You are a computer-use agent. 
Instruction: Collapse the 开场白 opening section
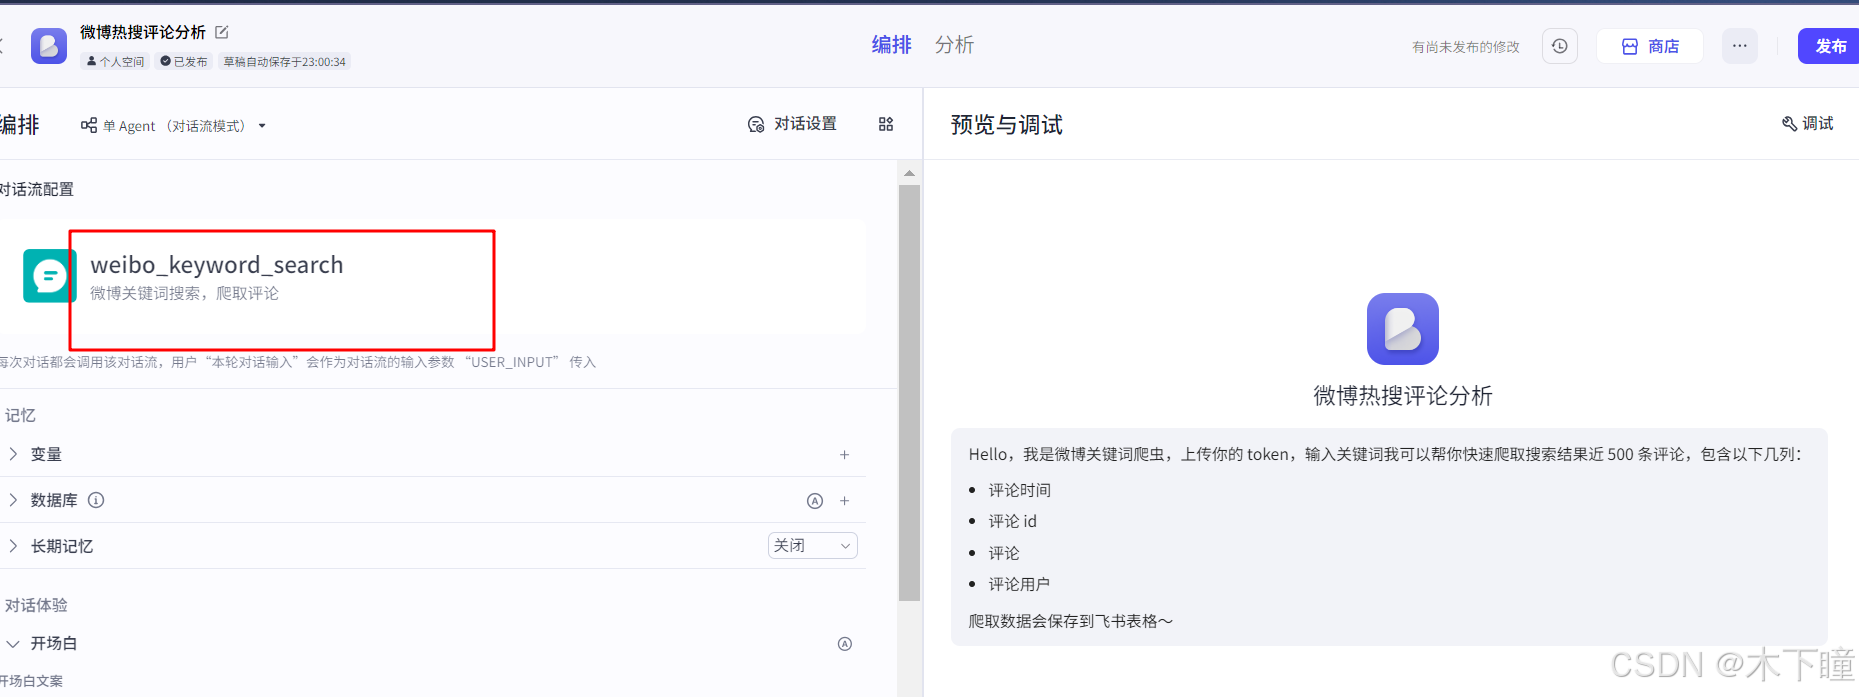point(13,643)
